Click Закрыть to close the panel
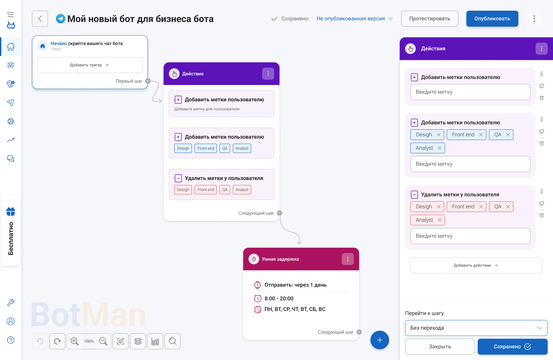The image size is (553, 360). point(440,347)
